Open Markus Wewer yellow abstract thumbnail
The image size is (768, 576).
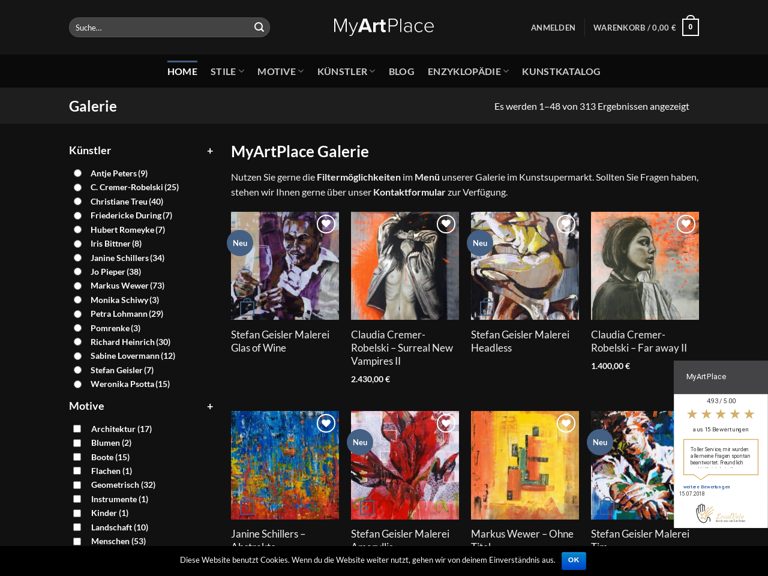525,465
